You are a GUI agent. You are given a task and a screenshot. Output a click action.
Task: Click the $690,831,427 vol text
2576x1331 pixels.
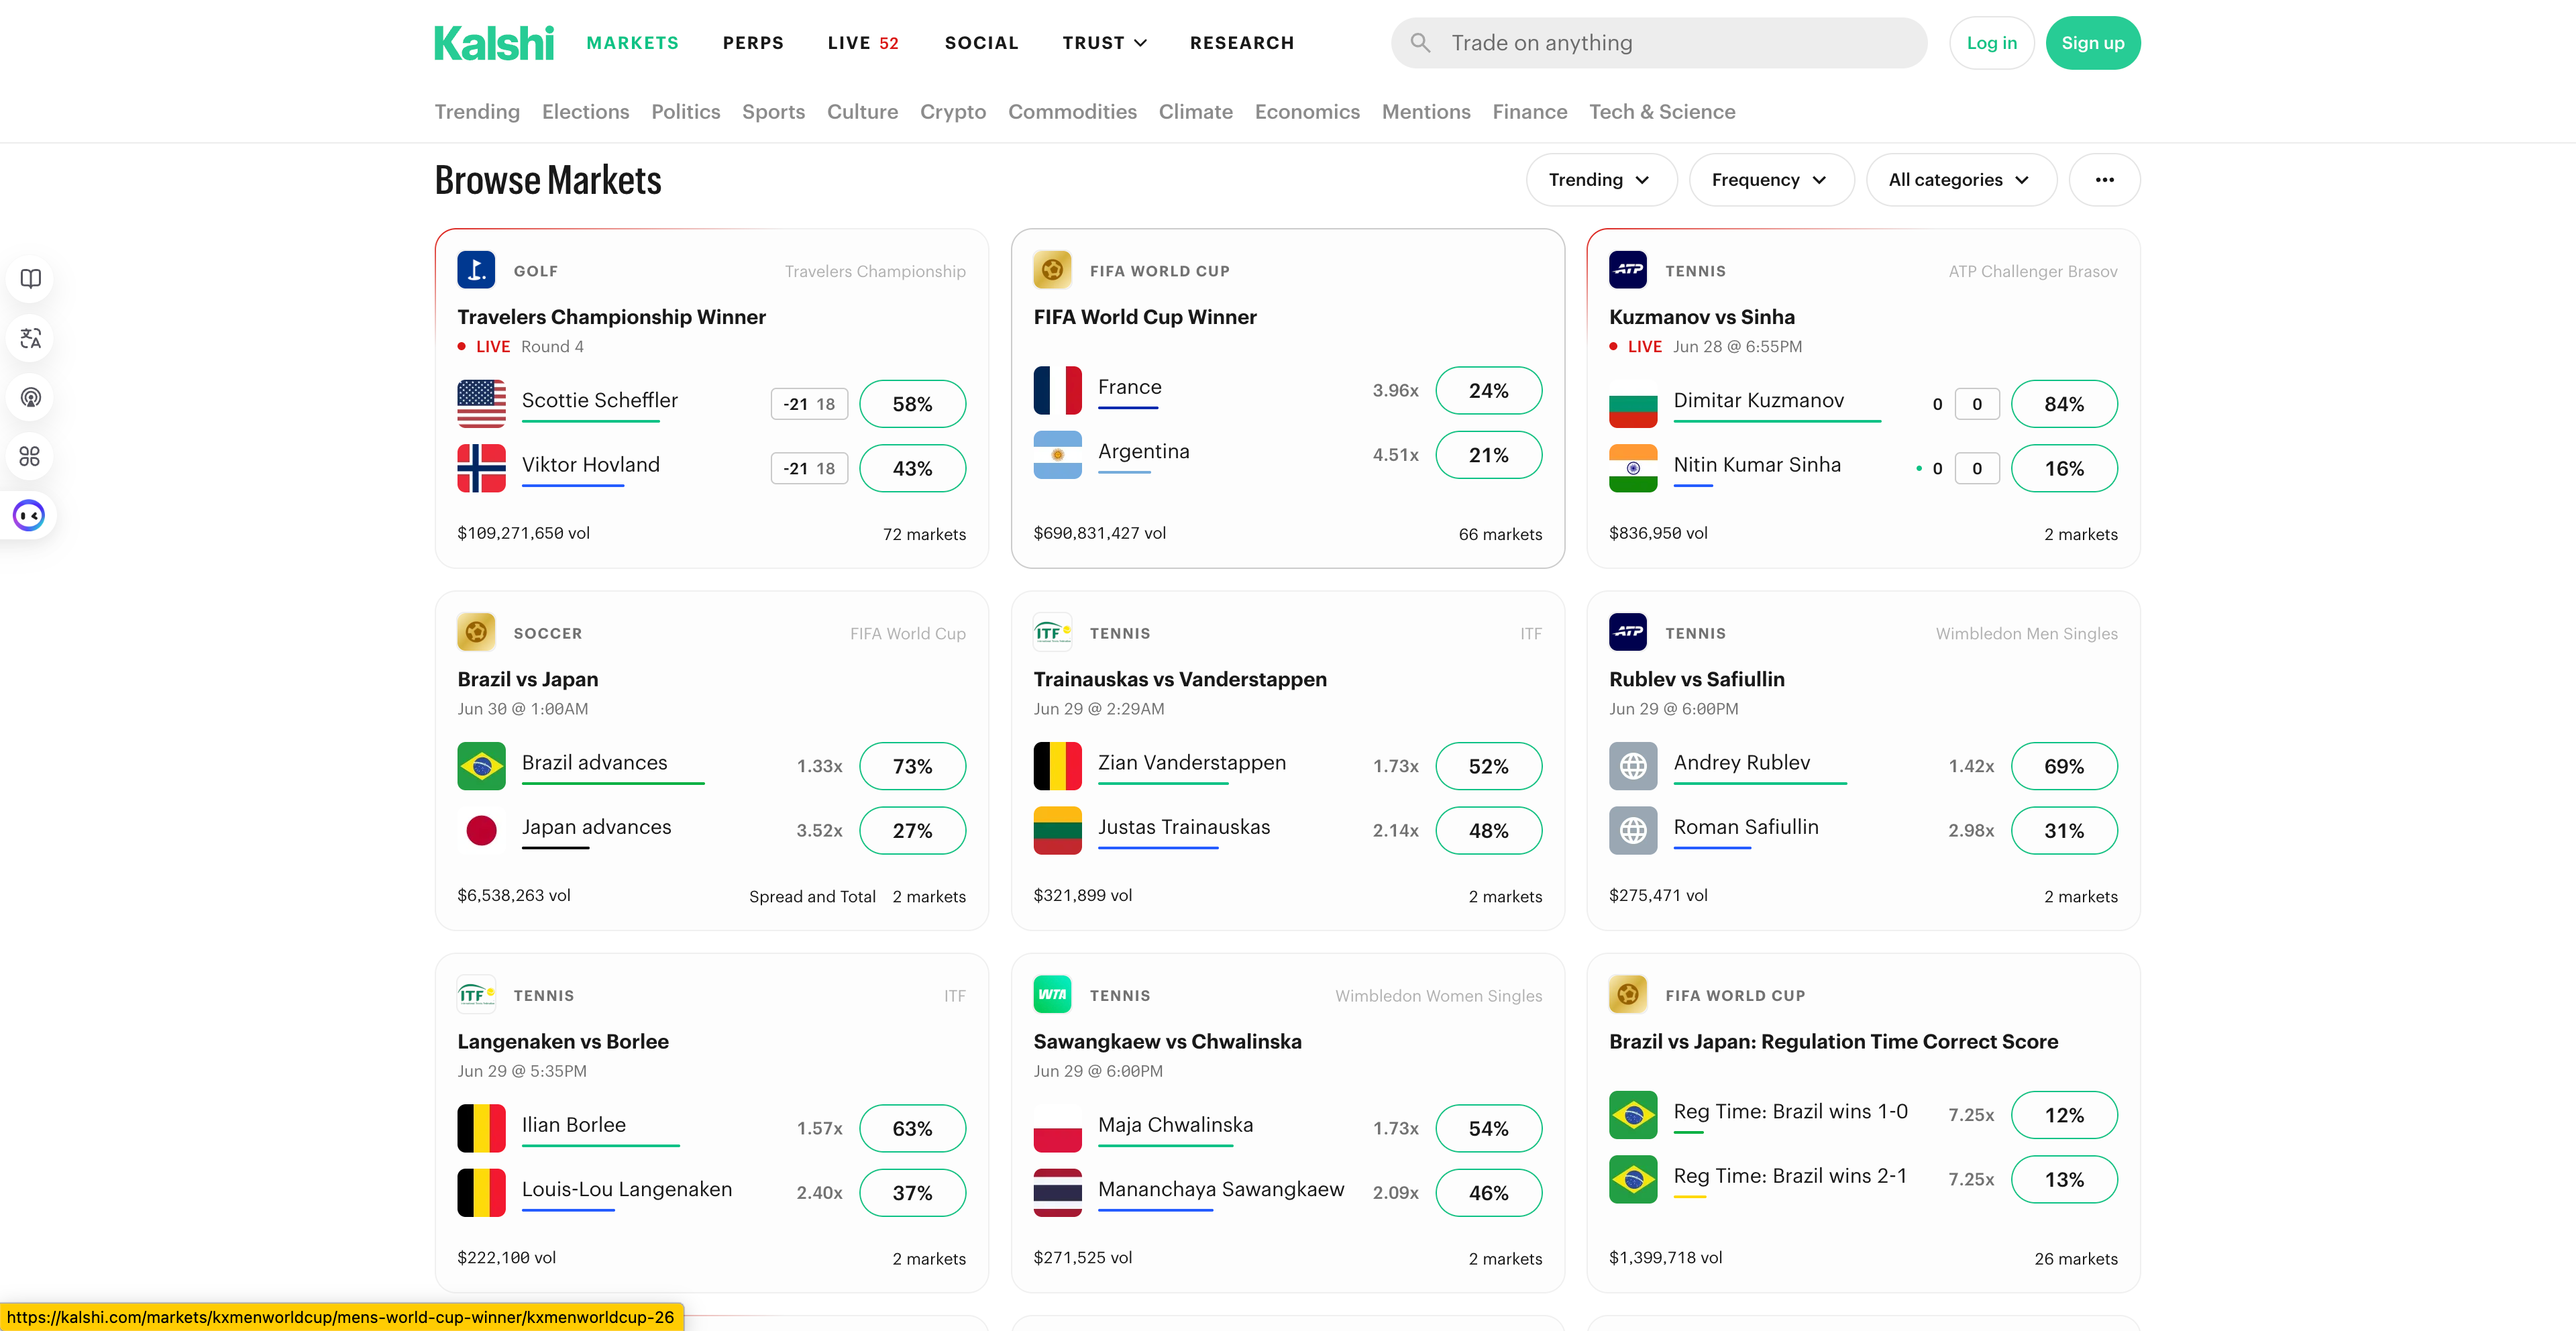(x=1099, y=533)
